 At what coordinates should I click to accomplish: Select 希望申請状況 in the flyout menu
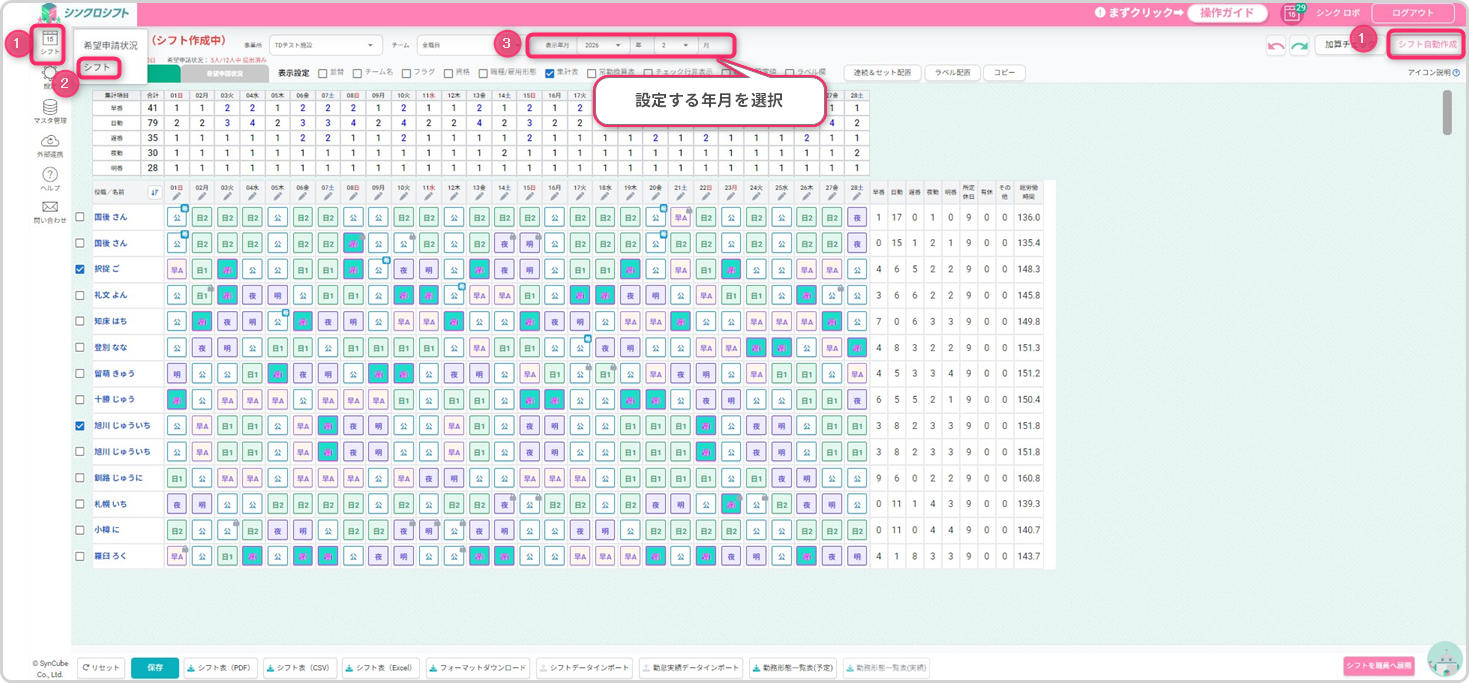111,46
